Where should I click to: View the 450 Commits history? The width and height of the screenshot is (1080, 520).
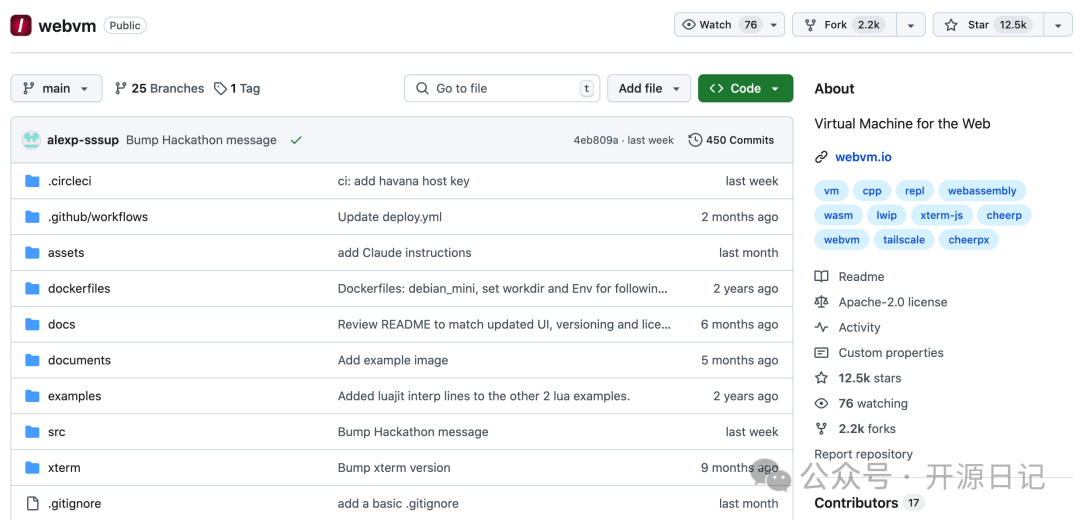731,140
